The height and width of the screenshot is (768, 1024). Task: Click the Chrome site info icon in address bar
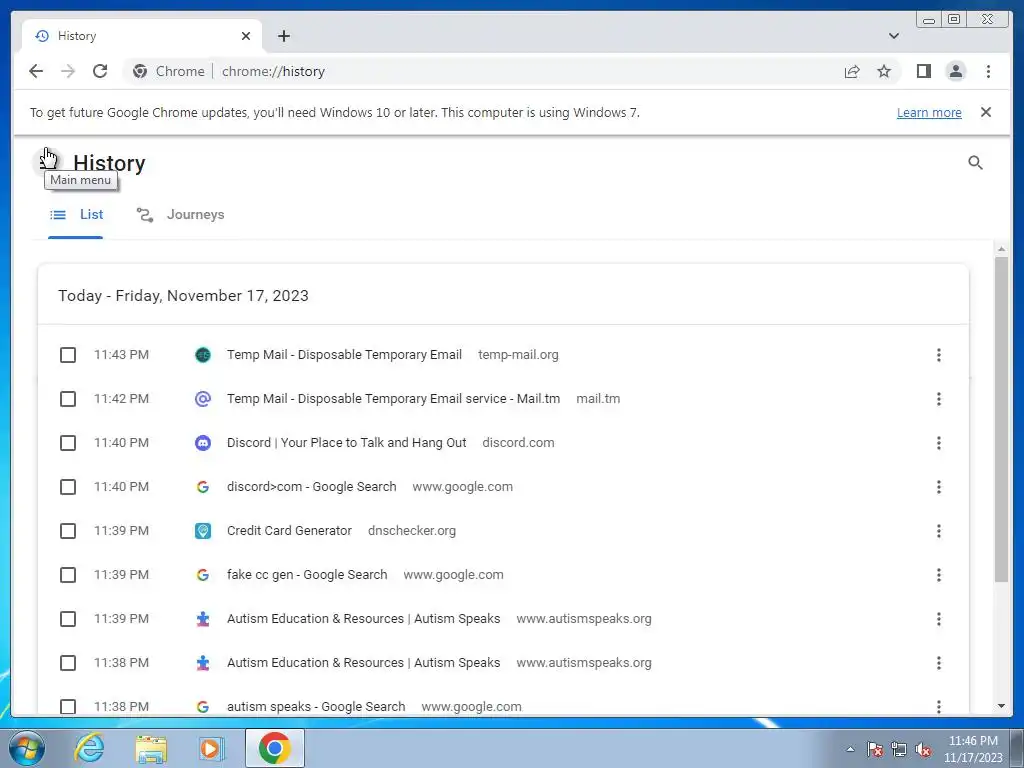[x=140, y=71]
